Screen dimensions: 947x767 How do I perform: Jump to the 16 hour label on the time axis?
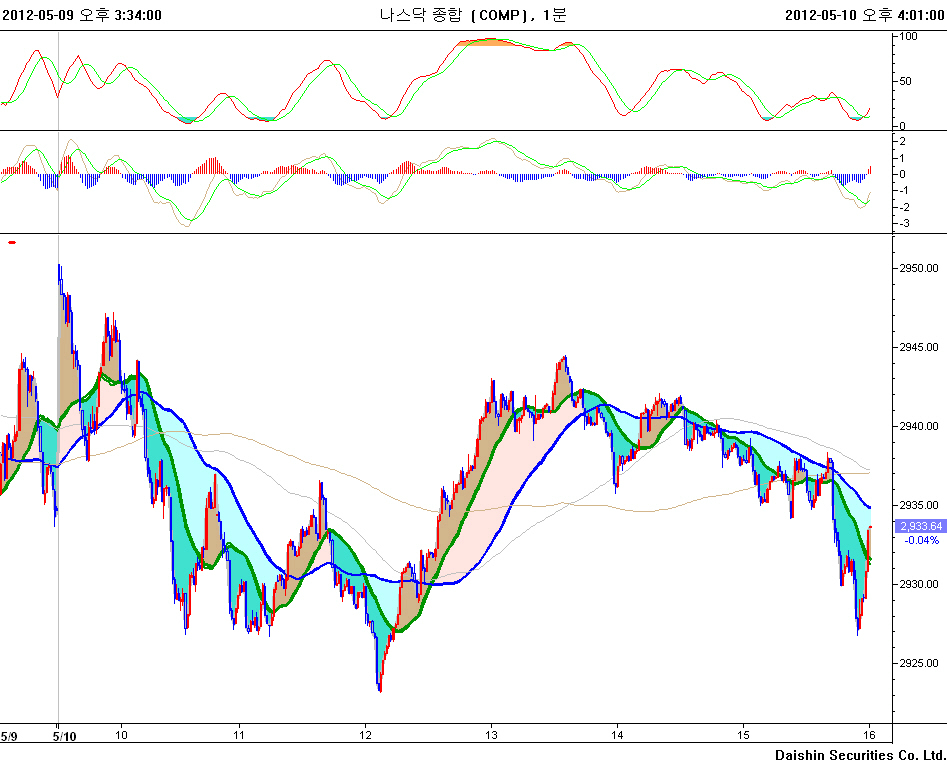(870, 736)
